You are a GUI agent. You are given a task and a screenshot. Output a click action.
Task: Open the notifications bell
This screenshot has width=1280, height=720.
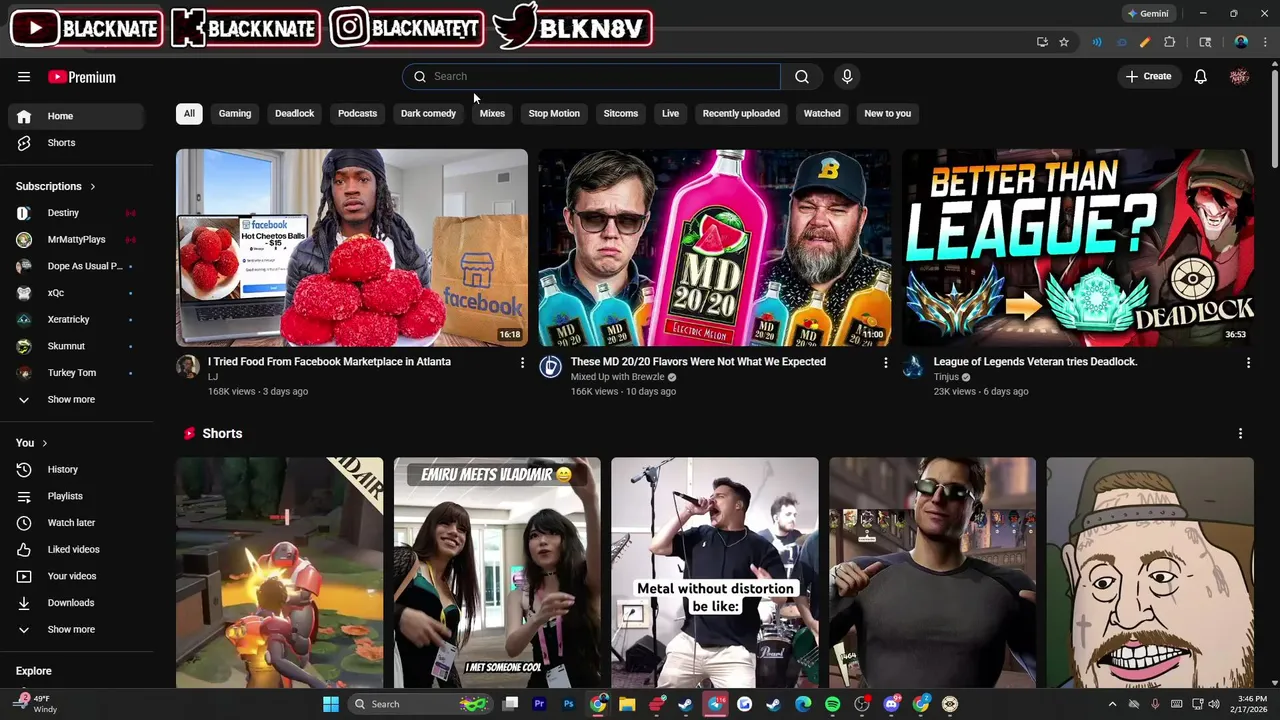1201,77
